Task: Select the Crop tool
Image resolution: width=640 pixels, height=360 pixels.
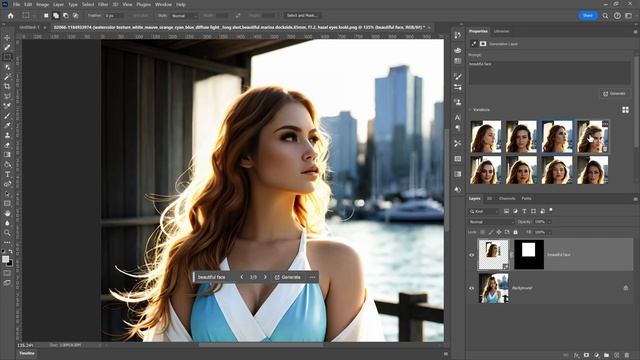Action: coord(7,87)
